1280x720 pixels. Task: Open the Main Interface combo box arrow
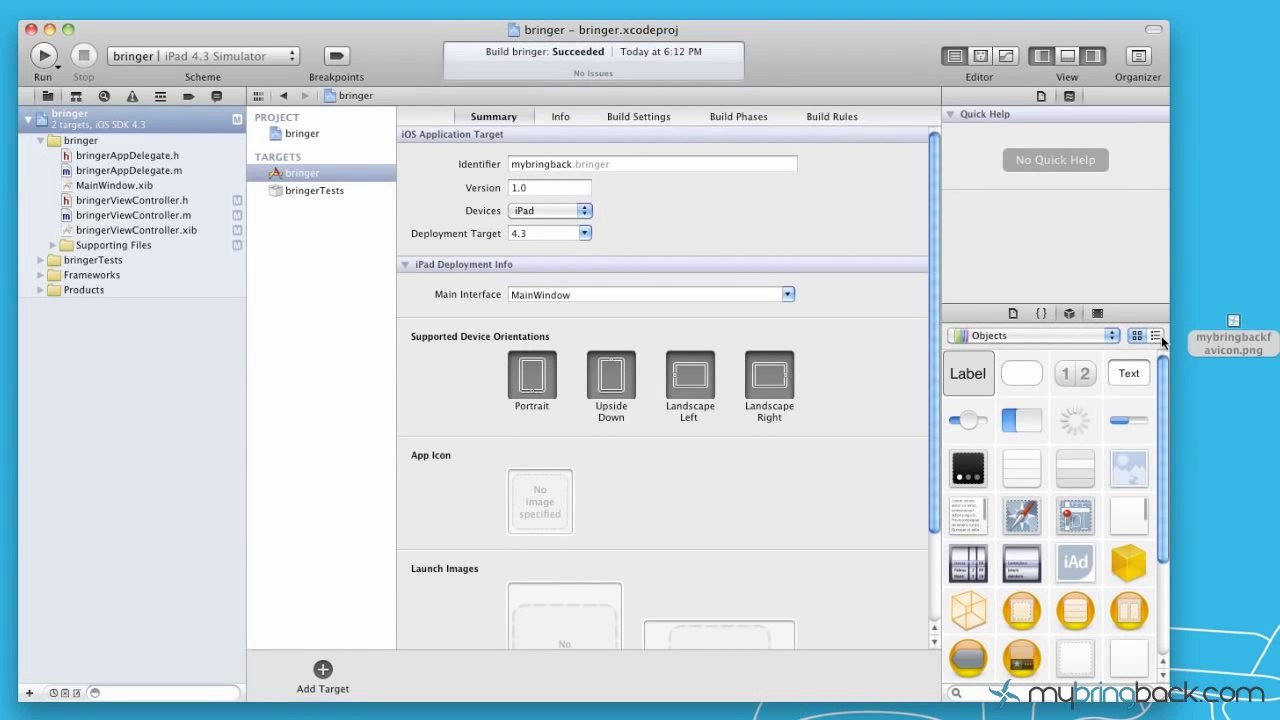pos(788,294)
